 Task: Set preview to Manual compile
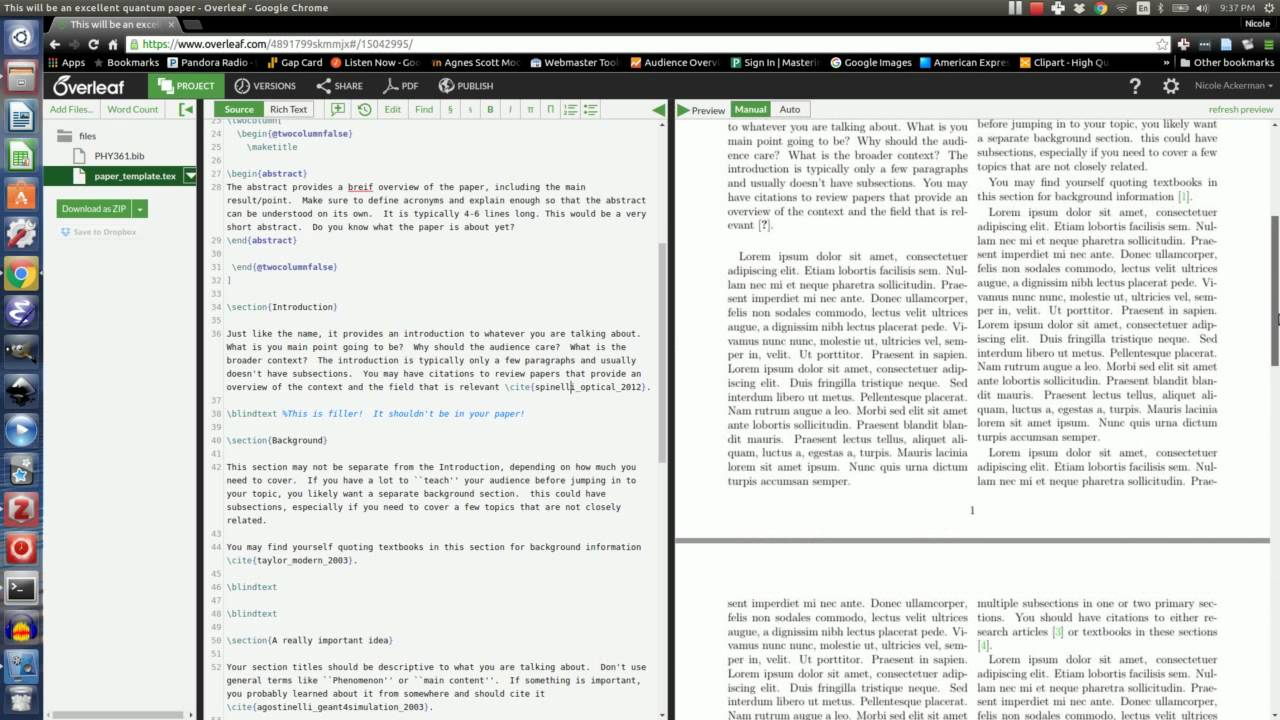(x=750, y=109)
